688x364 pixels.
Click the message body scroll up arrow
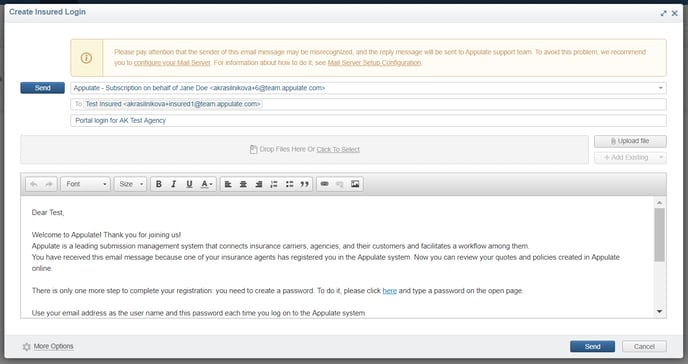click(659, 203)
